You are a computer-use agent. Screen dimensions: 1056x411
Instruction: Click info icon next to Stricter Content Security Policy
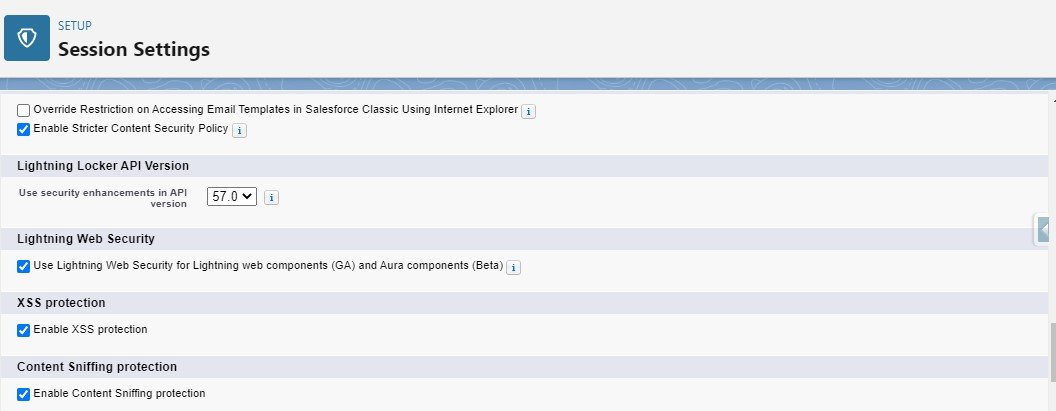240,130
